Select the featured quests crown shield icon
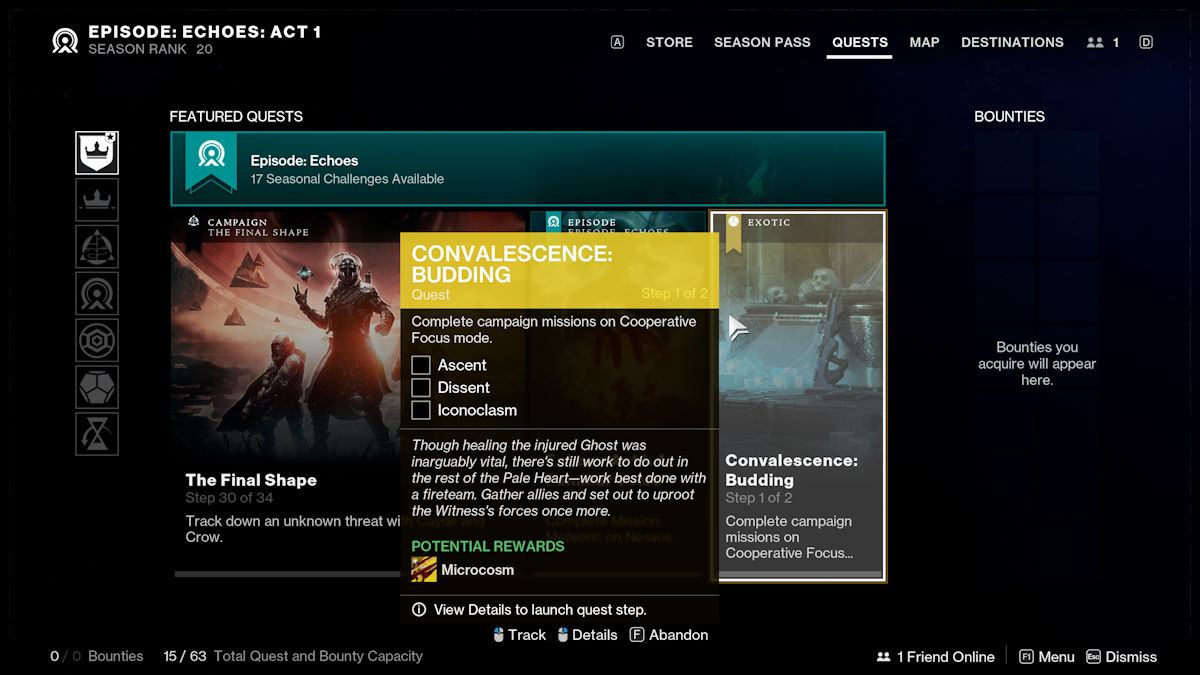This screenshot has height=675, width=1200. [x=97, y=152]
